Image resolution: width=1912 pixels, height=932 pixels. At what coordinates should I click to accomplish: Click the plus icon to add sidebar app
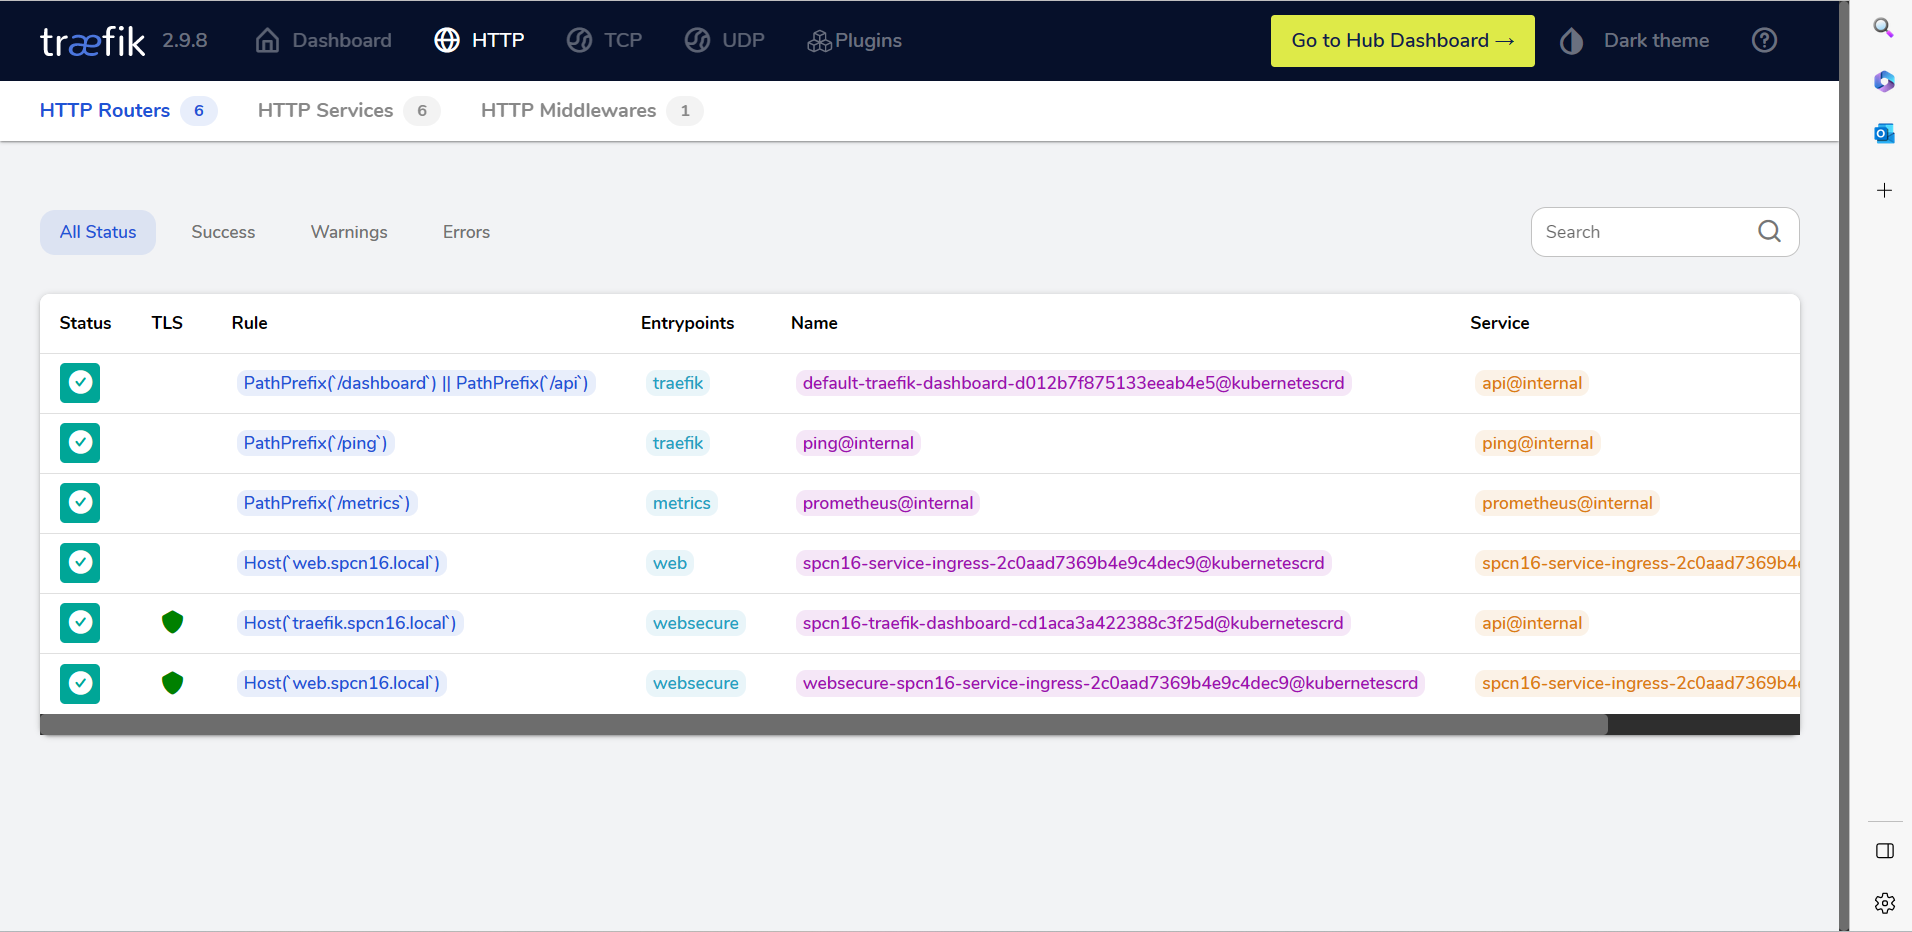1884,190
